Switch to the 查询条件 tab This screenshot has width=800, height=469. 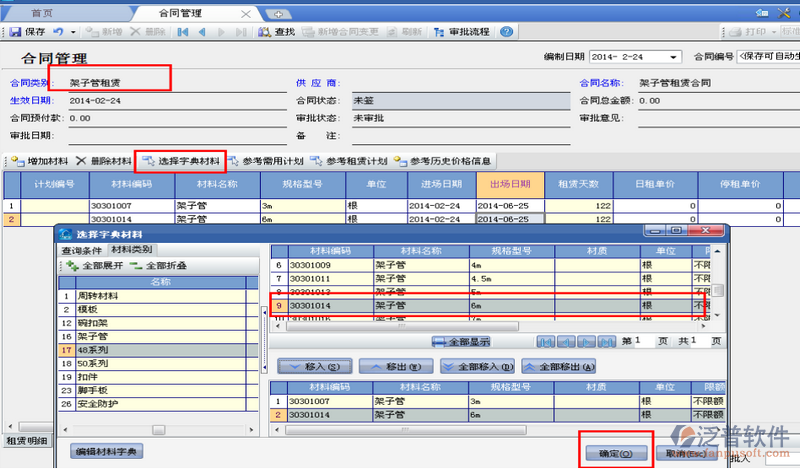point(80,249)
